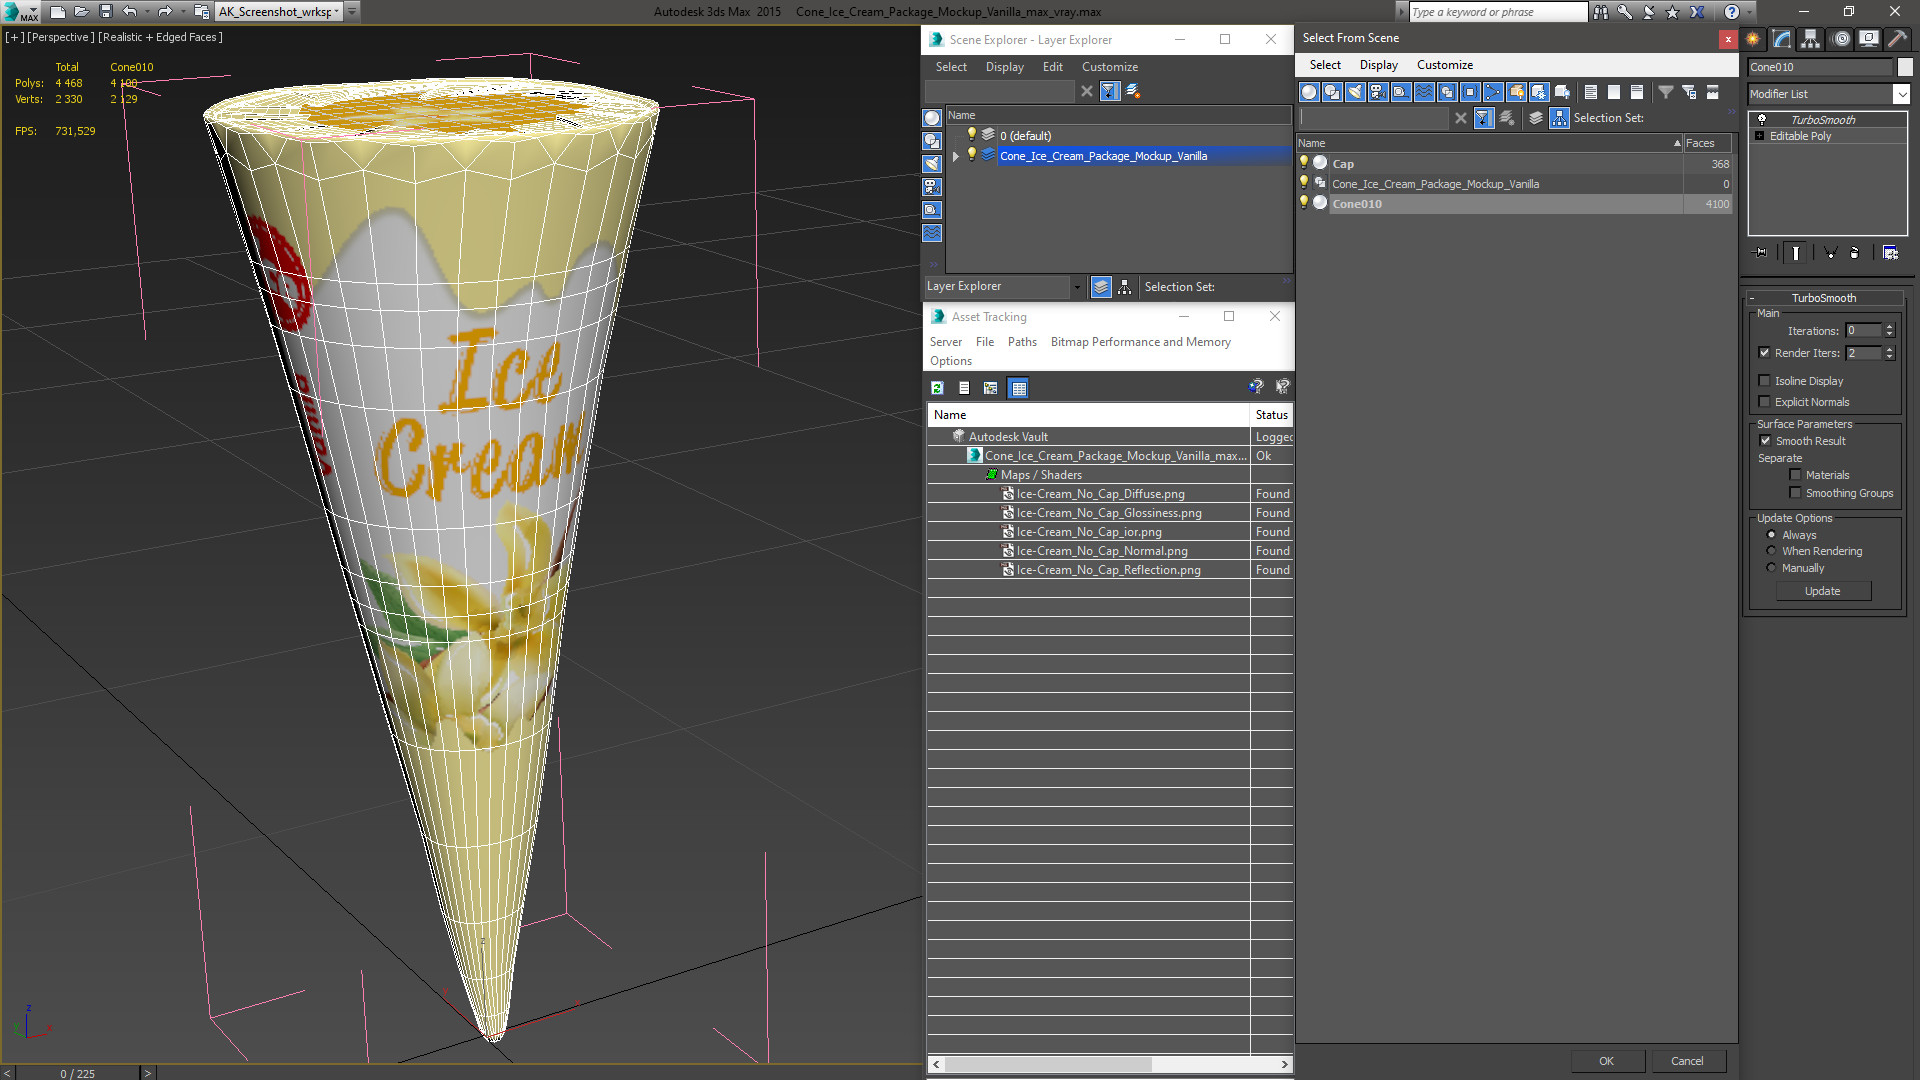
Task: Toggle visibility bulb of 0 (default) layer
Action: pos(971,134)
